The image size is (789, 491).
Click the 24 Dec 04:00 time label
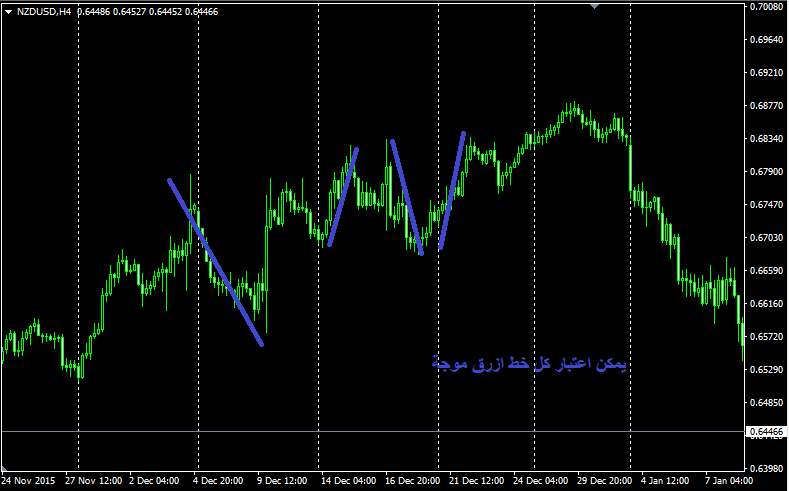[540, 481]
